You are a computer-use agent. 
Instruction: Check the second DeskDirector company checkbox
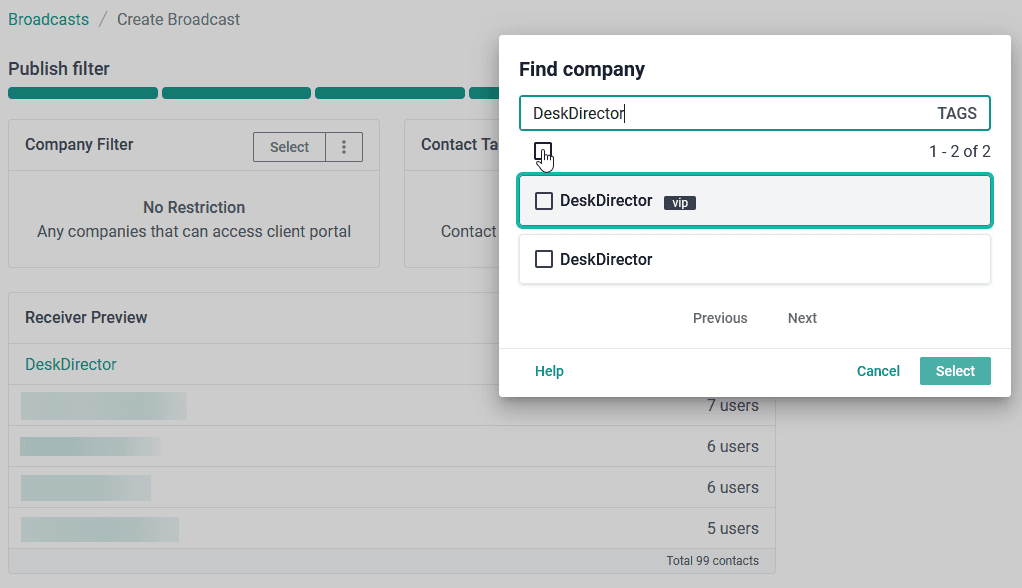click(544, 259)
